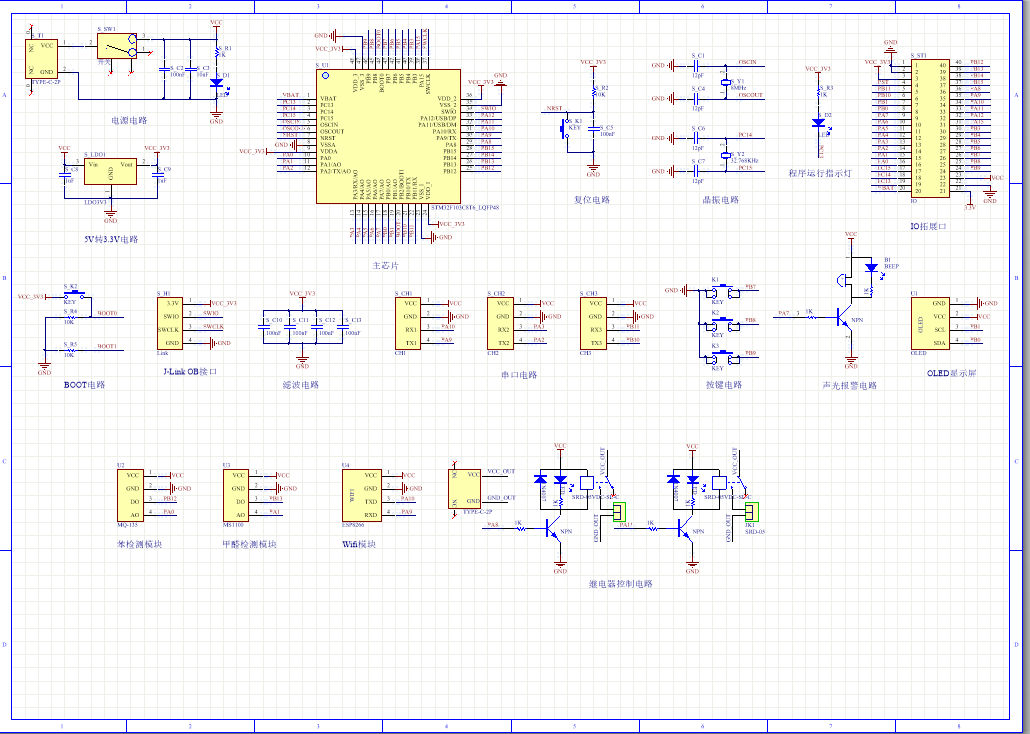1030x734 pixels.
Task: Click the '晶振电路' section label
Action: tap(721, 200)
